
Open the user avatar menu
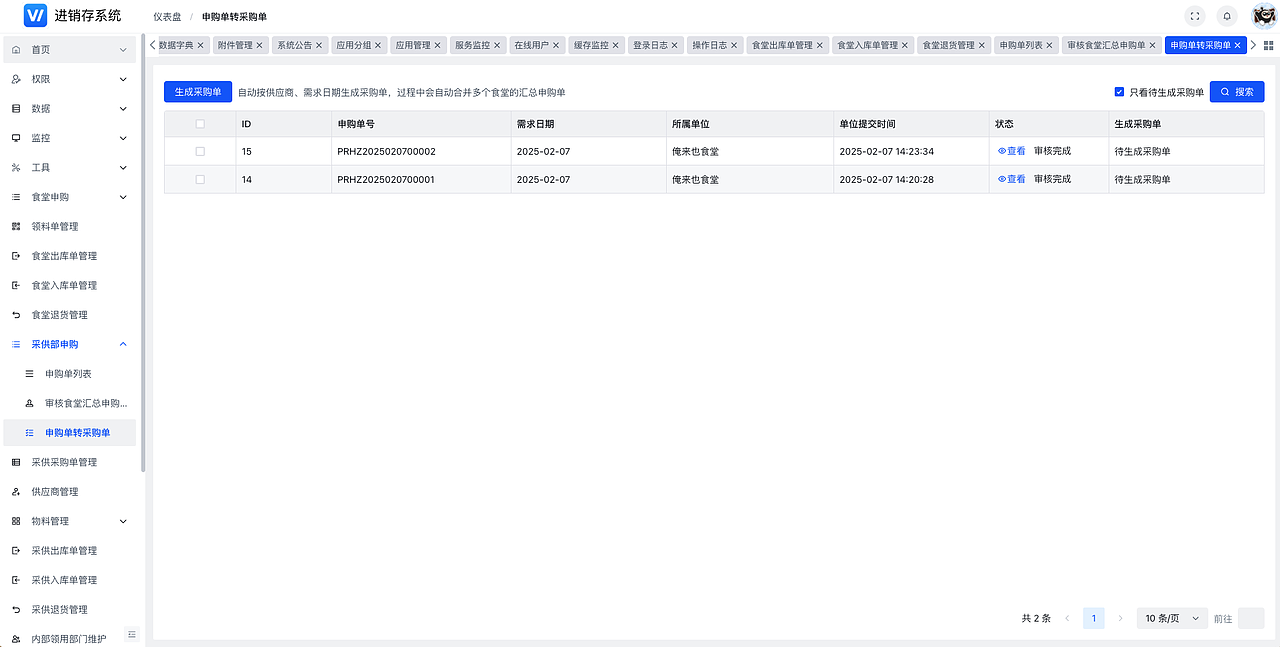tap(1264, 16)
